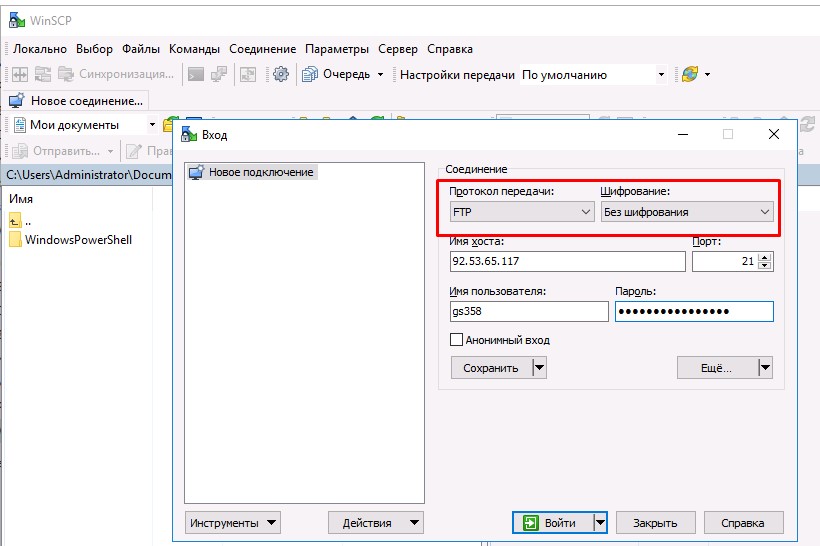Click the Справка button in login dialog
Screen dimensions: 820x546
[743, 522]
